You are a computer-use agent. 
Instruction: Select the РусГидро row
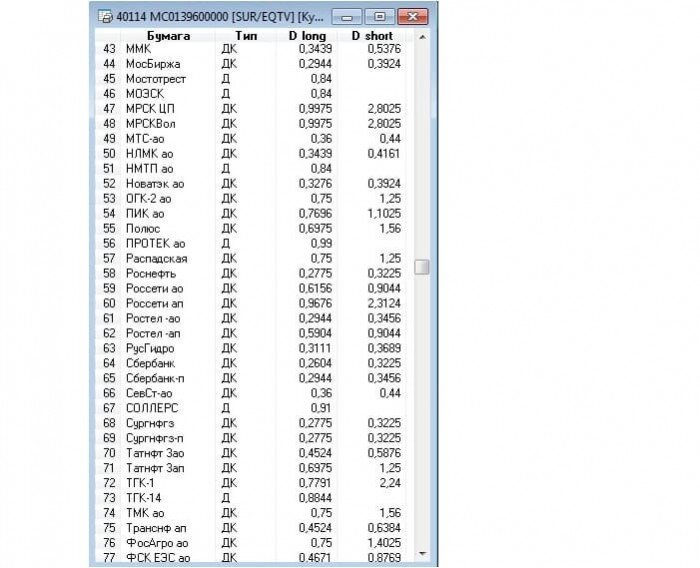251,348
